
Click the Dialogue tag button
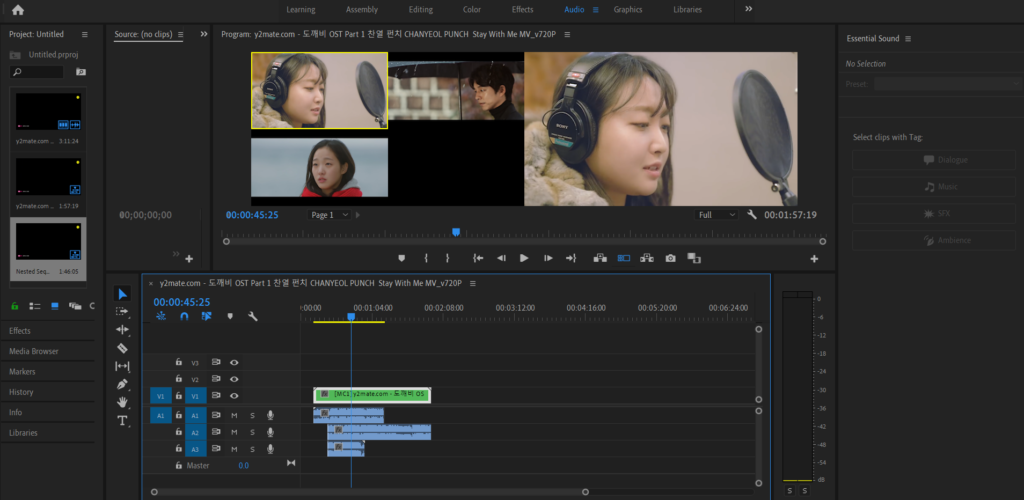[x=933, y=160]
